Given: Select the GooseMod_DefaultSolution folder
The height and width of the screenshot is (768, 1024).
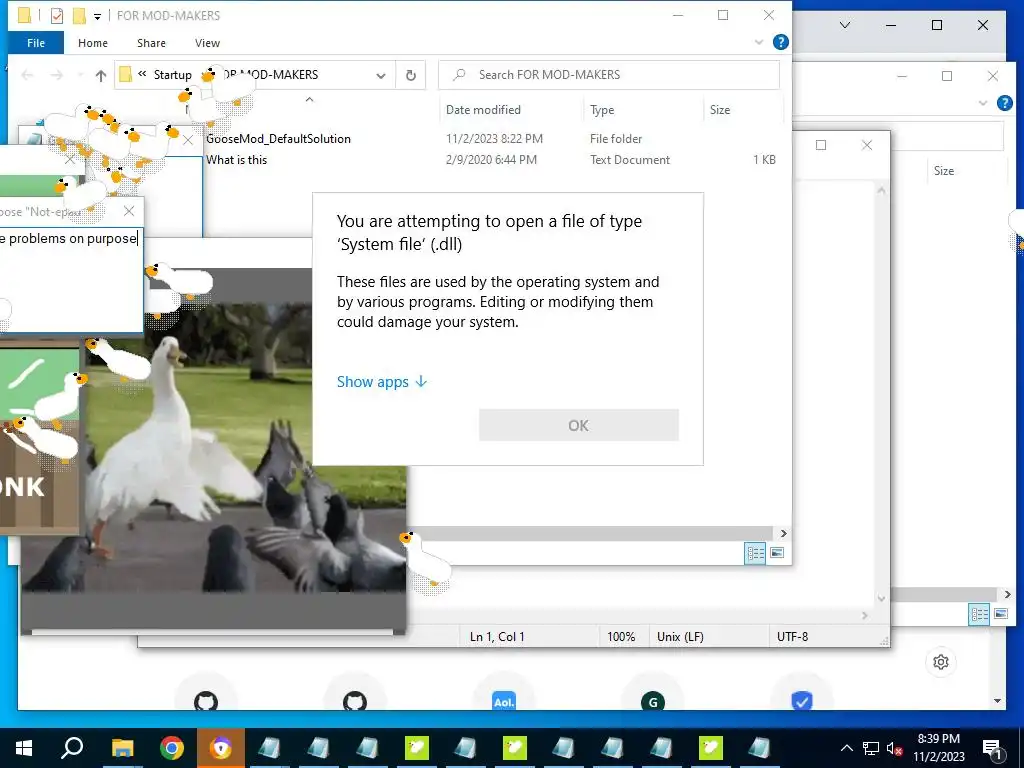Looking at the screenshot, I should (x=278, y=138).
